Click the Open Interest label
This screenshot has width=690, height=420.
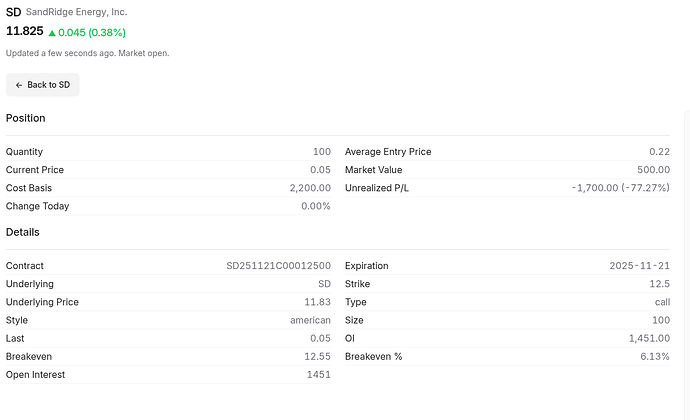[x=35, y=375]
